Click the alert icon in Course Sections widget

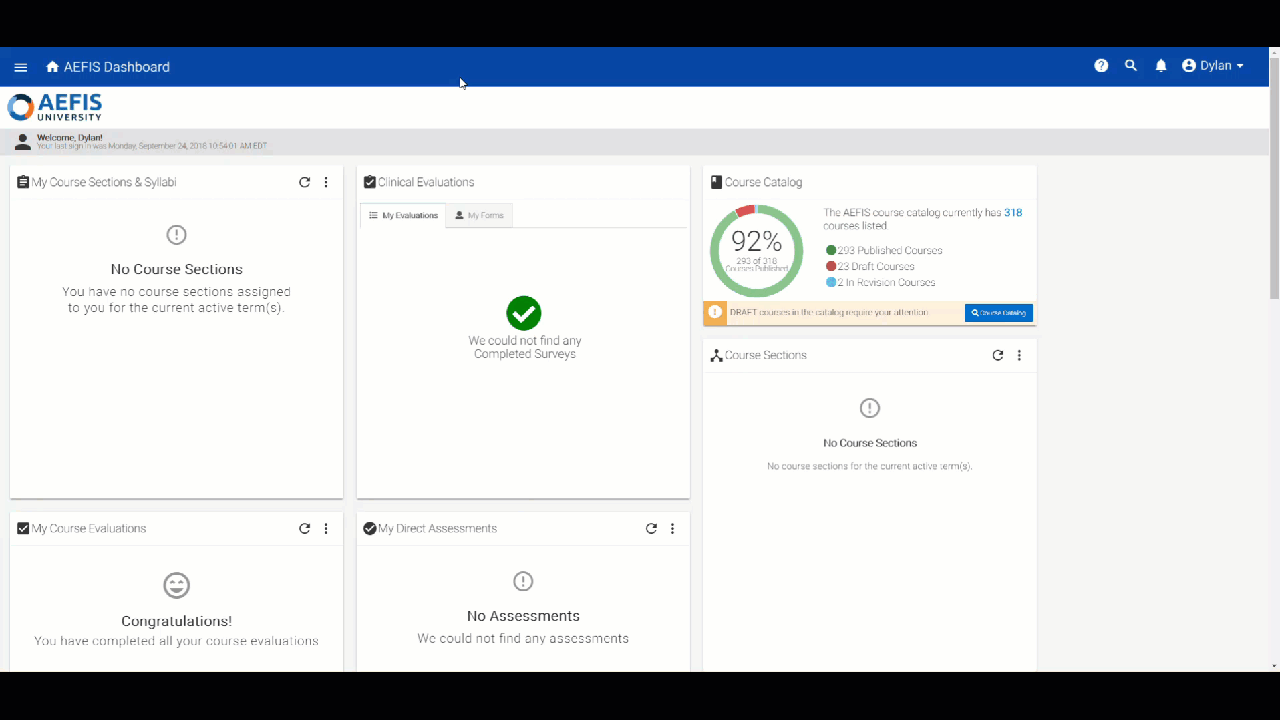point(870,408)
